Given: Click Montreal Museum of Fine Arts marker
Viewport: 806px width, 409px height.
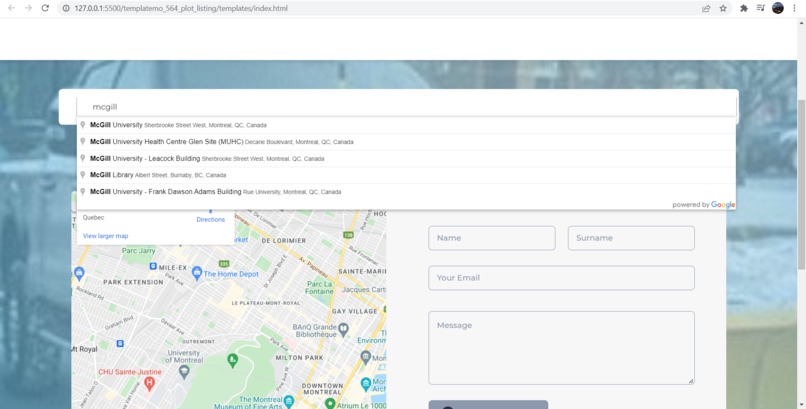Looking at the screenshot, I should pos(289,400).
